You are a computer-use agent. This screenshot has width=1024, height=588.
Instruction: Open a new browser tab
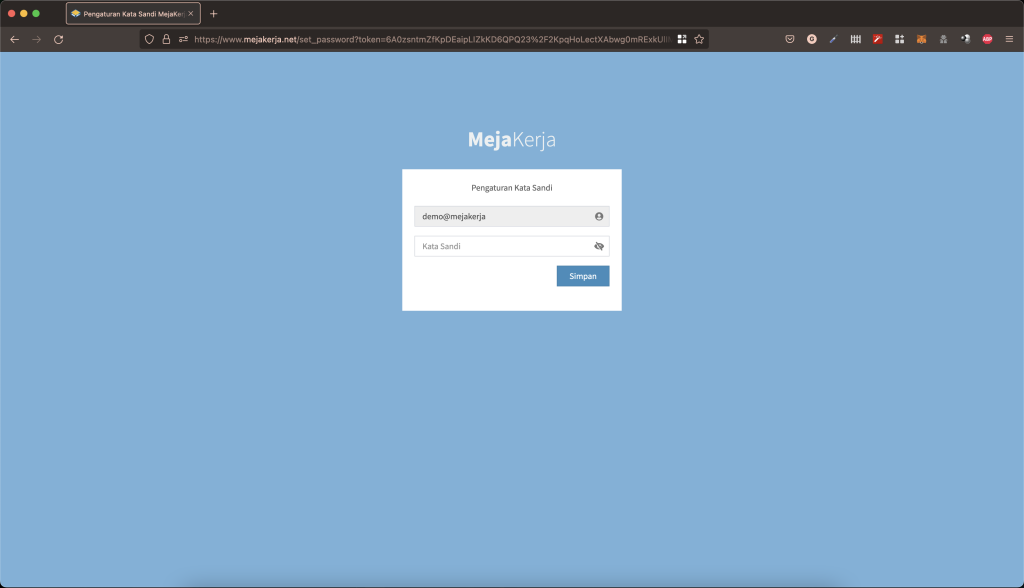(214, 14)
